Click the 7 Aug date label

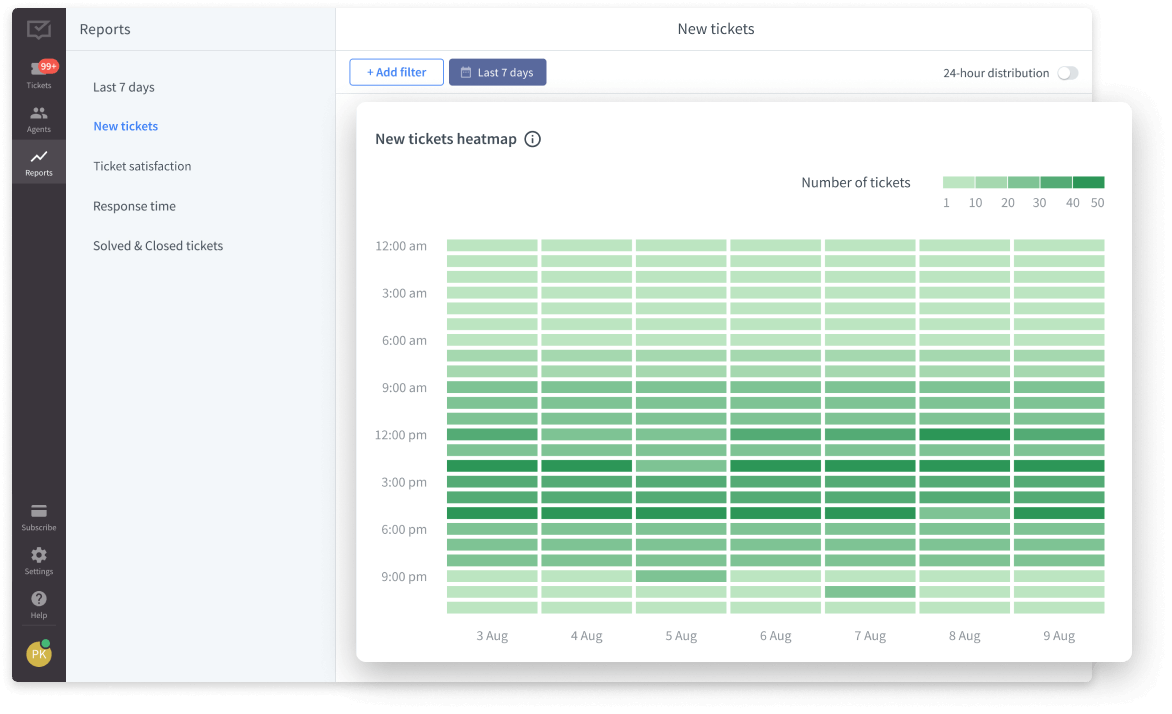pos(870,636)
